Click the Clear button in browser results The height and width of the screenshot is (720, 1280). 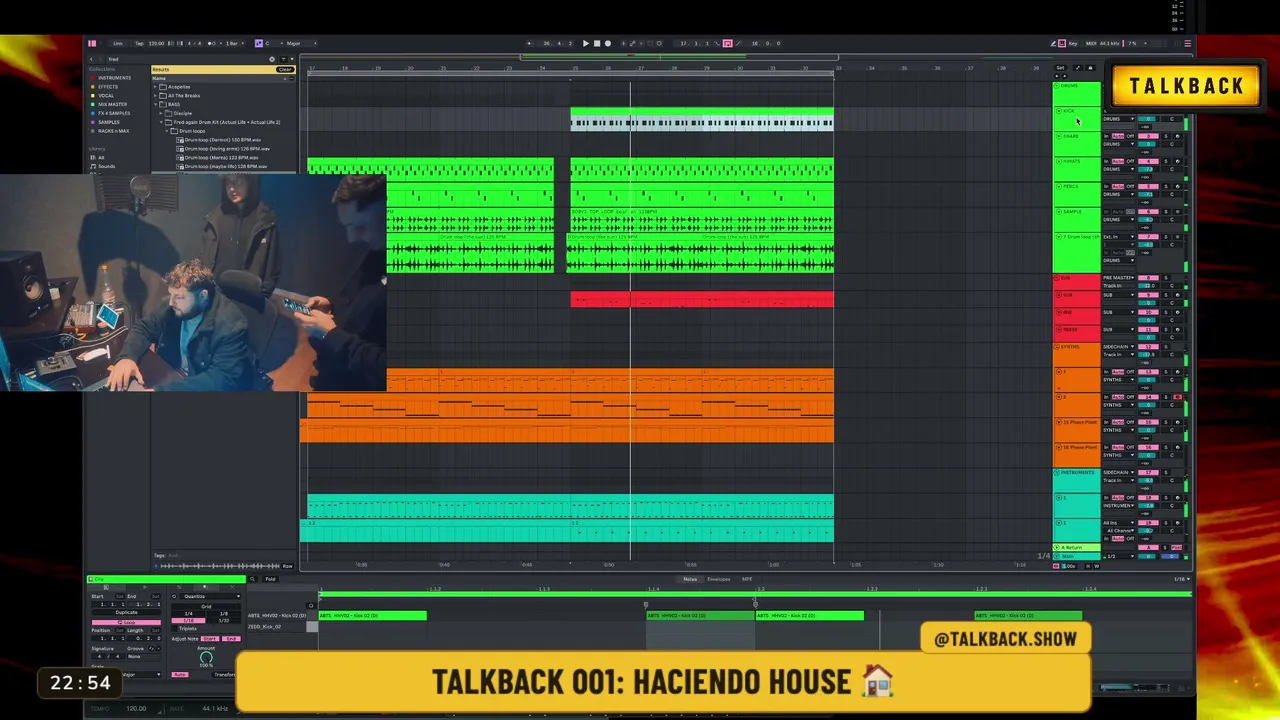285,69
